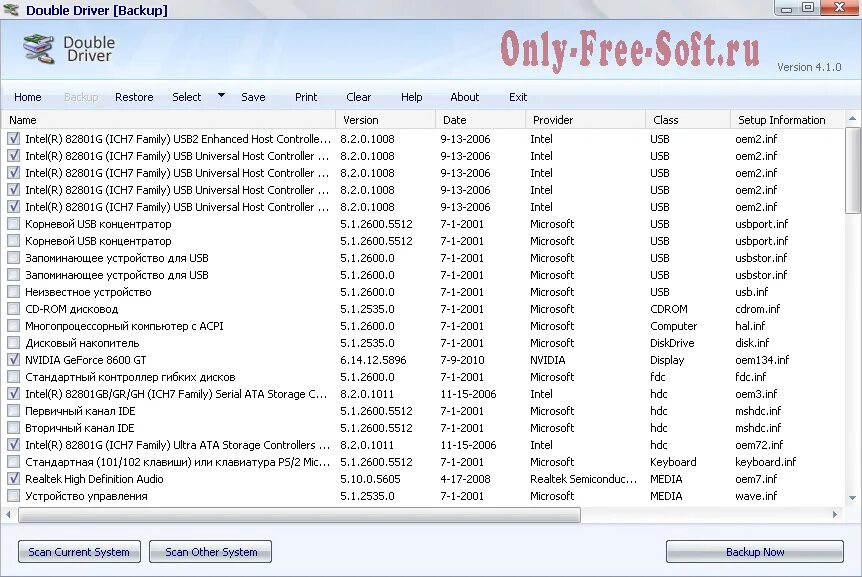
Task: Click the Backup Now button
Action: pyautogui.click(x=755, y=552)
